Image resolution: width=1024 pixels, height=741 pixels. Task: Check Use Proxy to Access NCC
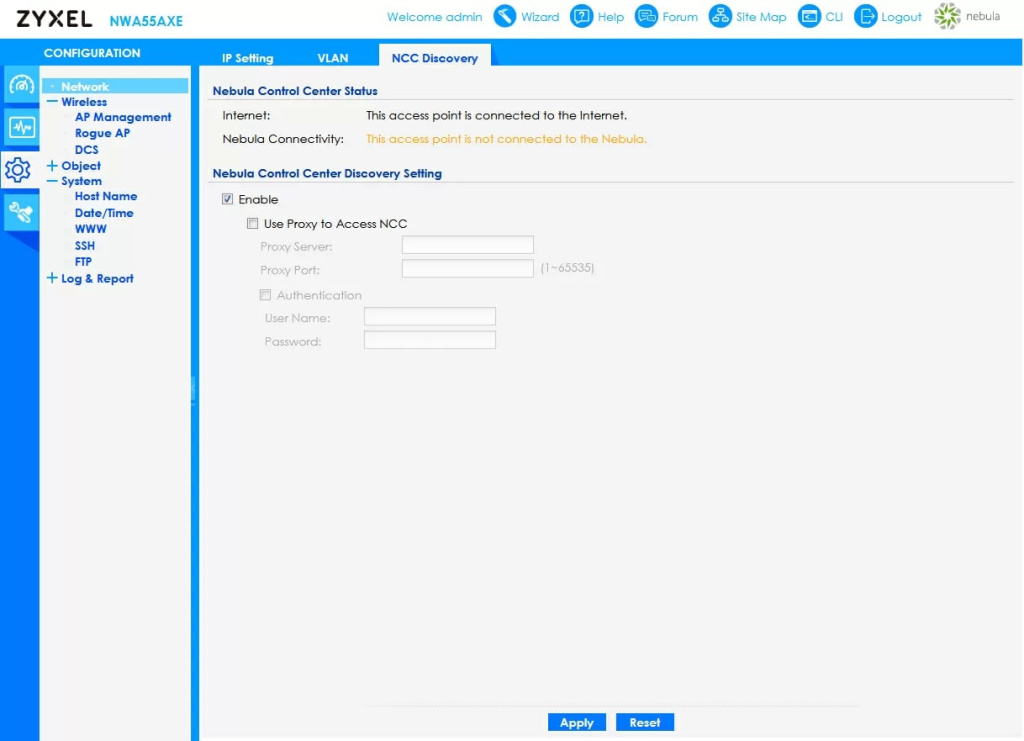click(253, 224)
